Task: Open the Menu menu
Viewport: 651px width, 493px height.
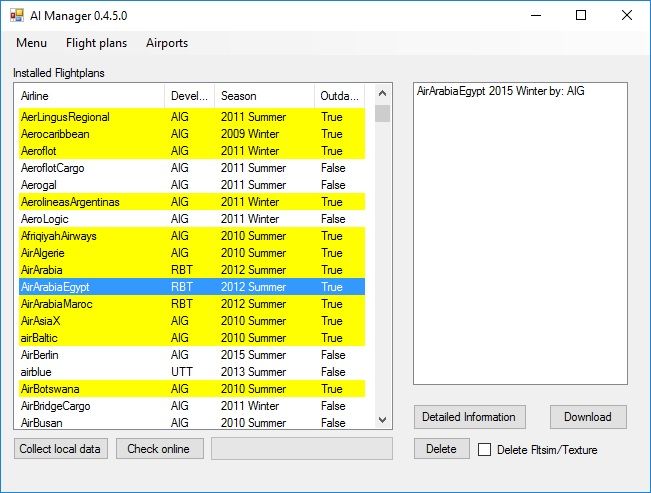Action: [32, 43]
